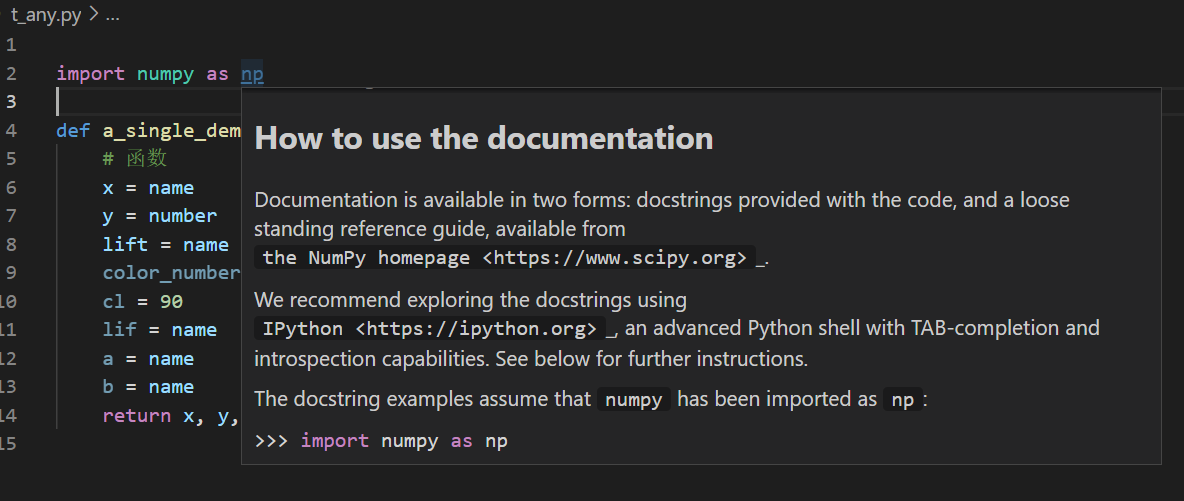Open the breadcrumb ellipsis after t_any.py

[x=113, y=15]
